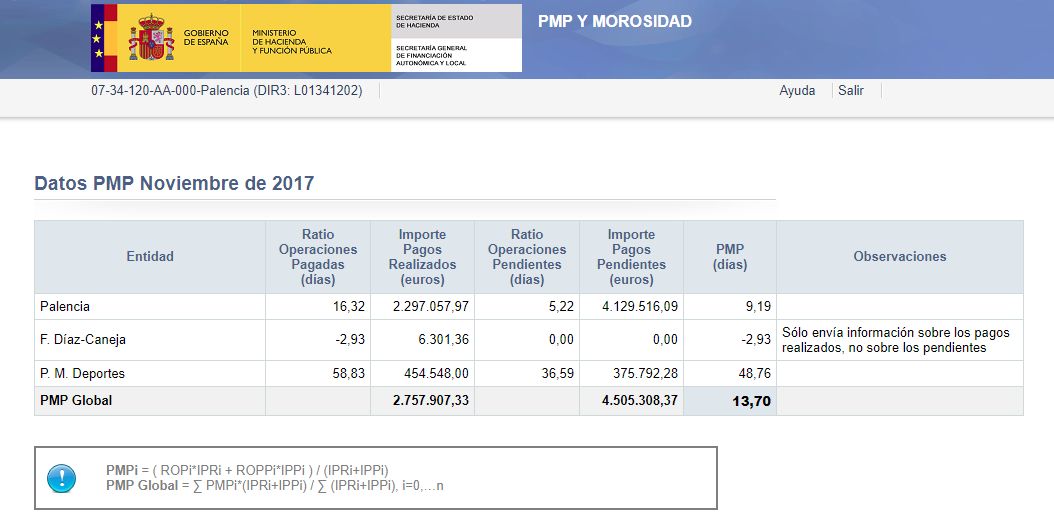
Task: Select the P. M. Deportes entity cell
Action: [82, 374]
